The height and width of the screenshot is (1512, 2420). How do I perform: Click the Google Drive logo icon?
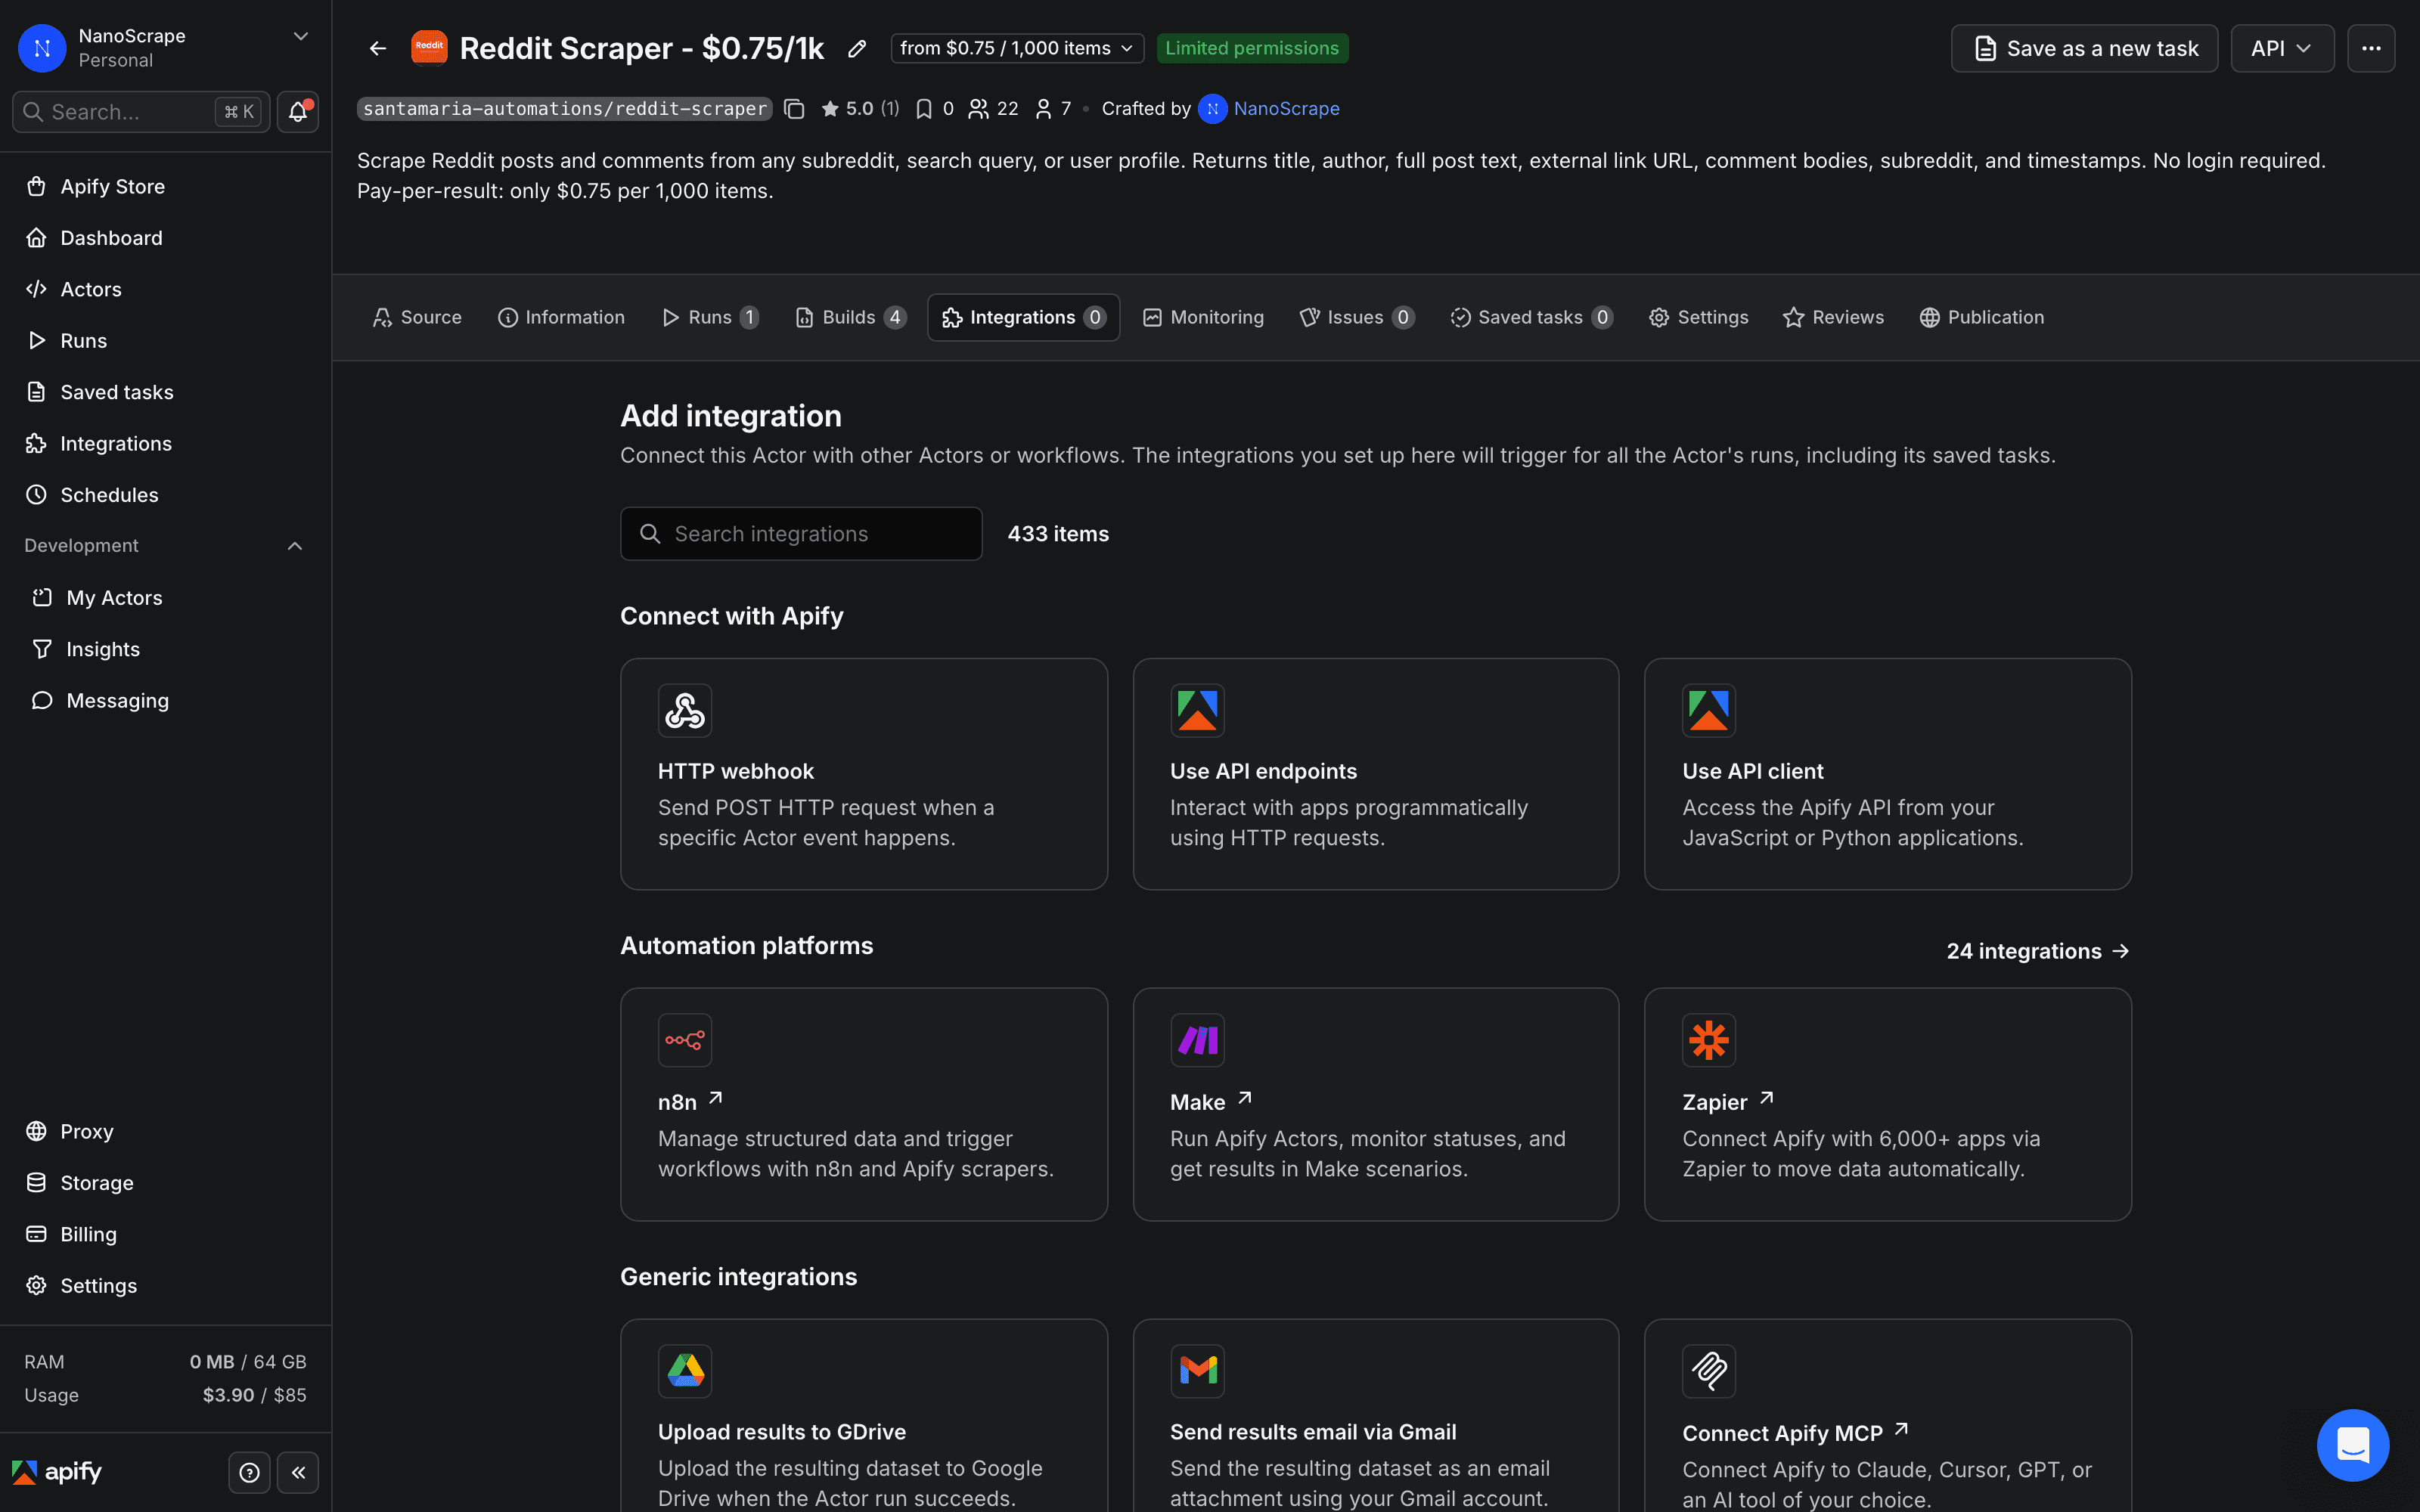(x=685, y=1371)
